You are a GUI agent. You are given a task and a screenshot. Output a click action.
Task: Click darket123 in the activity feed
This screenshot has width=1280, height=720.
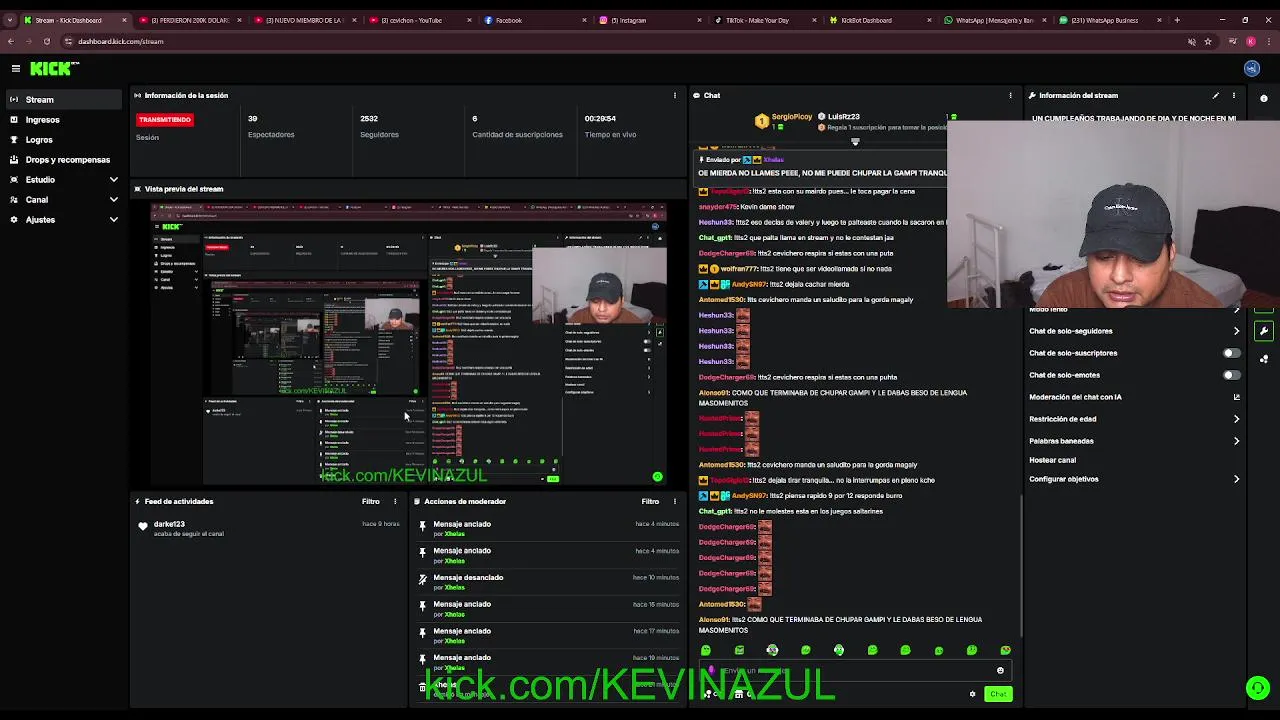coord(169,524)
